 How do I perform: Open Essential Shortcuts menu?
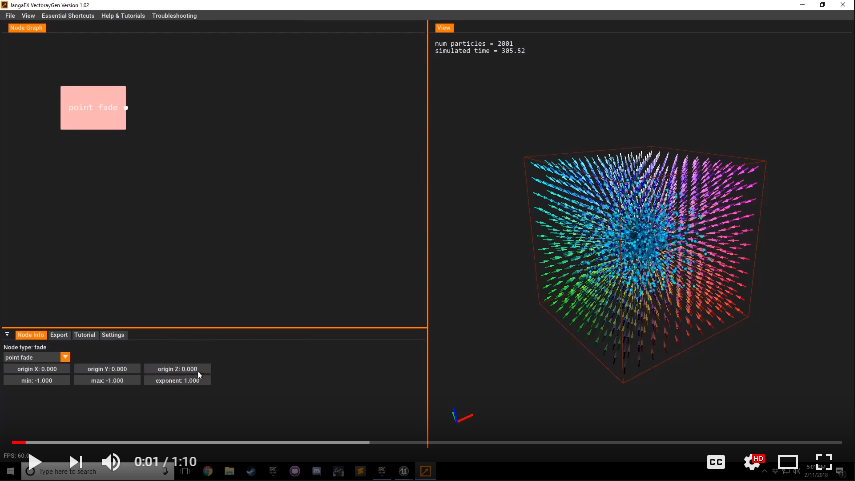pos(68,16)
